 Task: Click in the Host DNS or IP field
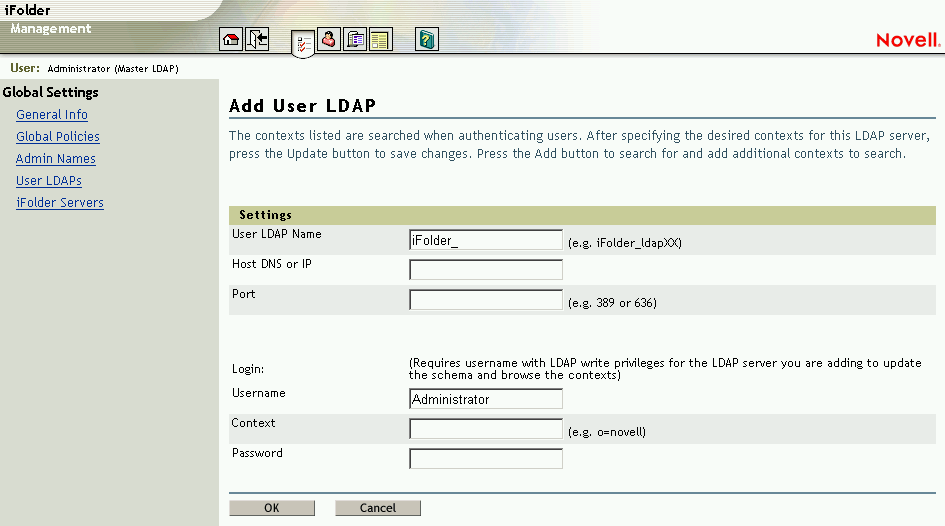[x=486, y=270]
